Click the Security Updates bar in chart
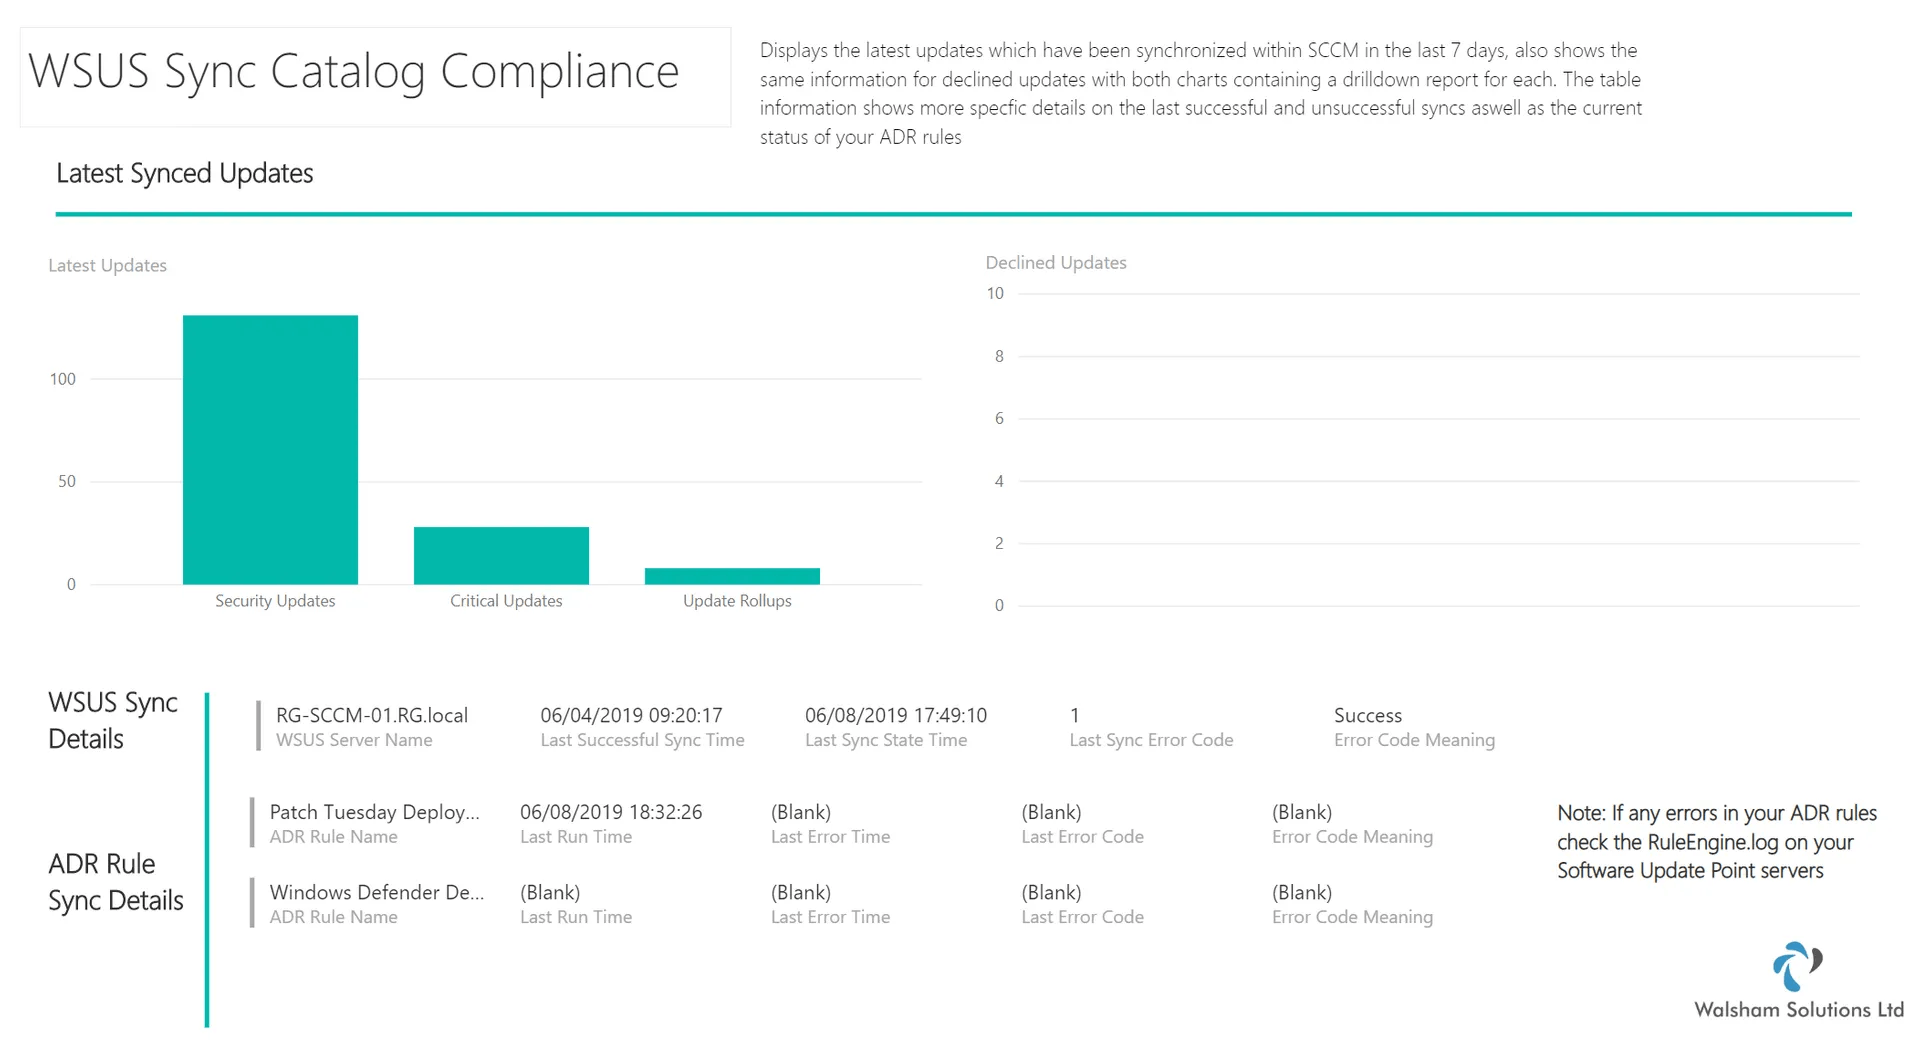 click(x=270, y=450)
